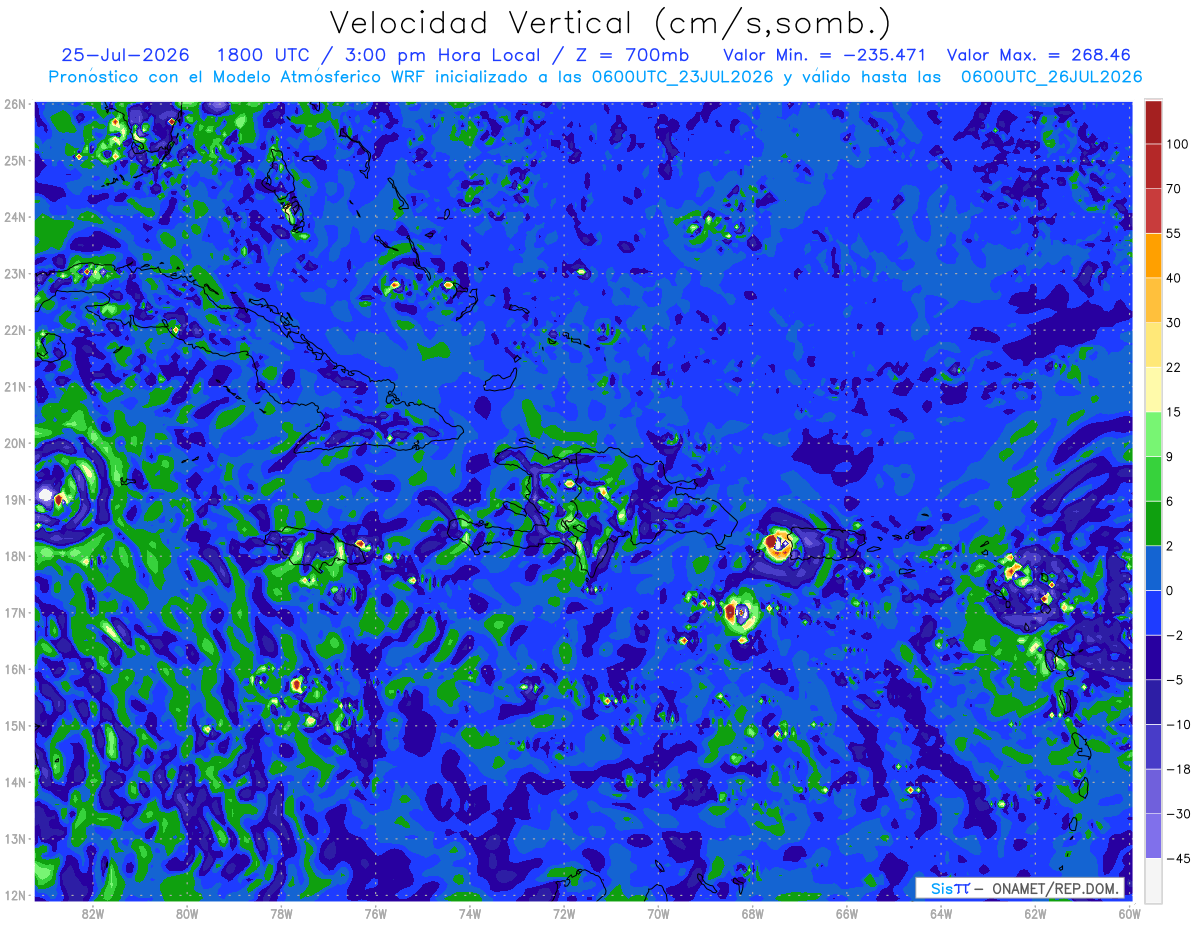Click the colorbar label '40'

click(x=1174, y=277)
